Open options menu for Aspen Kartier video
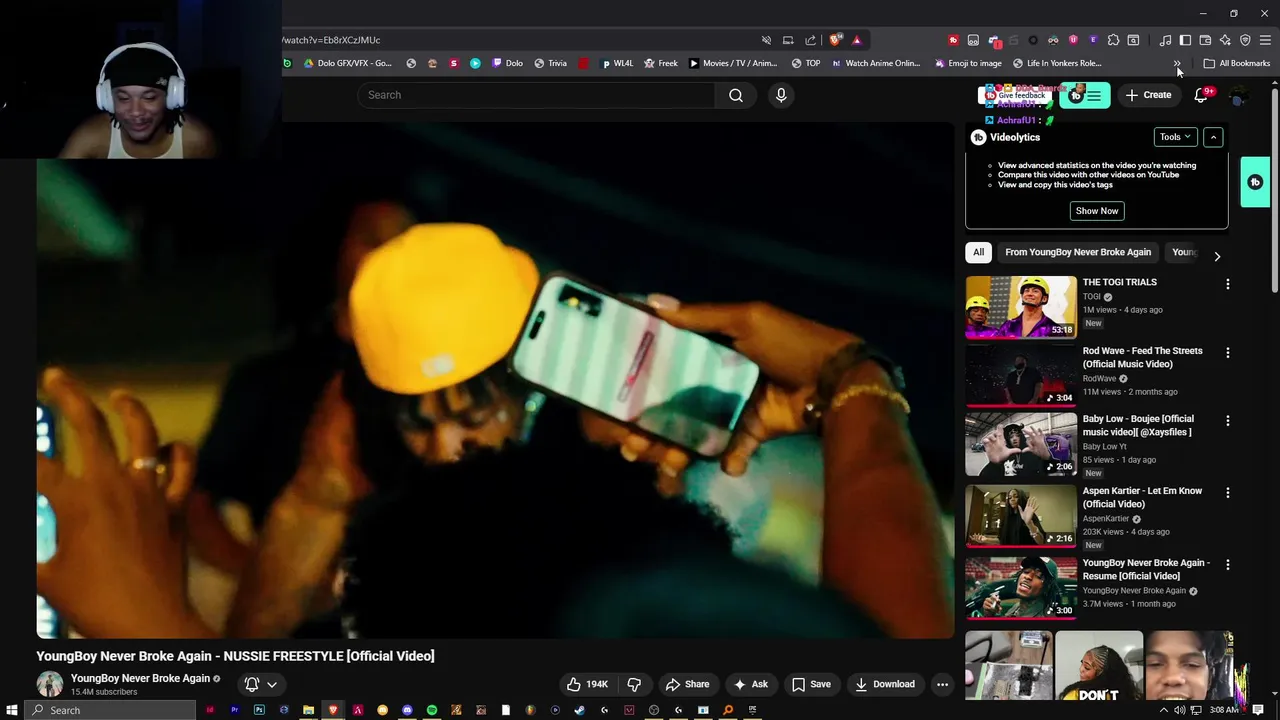1280x720 pixels. click(1228, 493)
